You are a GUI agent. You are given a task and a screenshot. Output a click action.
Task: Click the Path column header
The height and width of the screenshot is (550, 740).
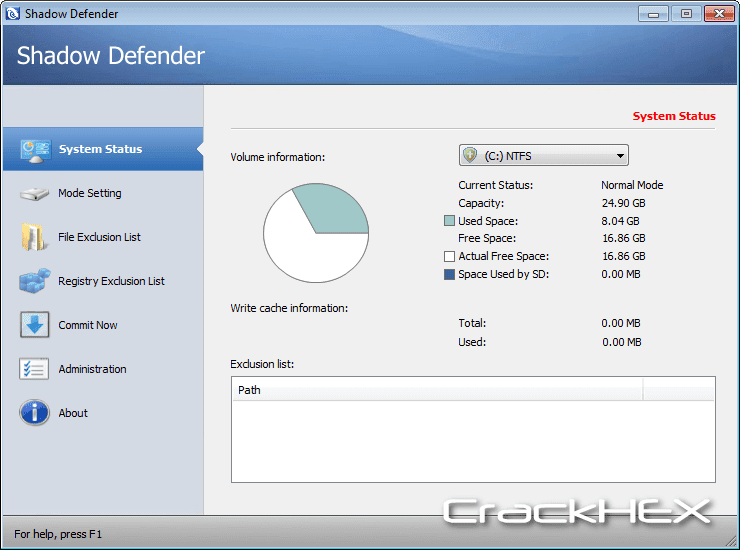[x=437, y=390]
